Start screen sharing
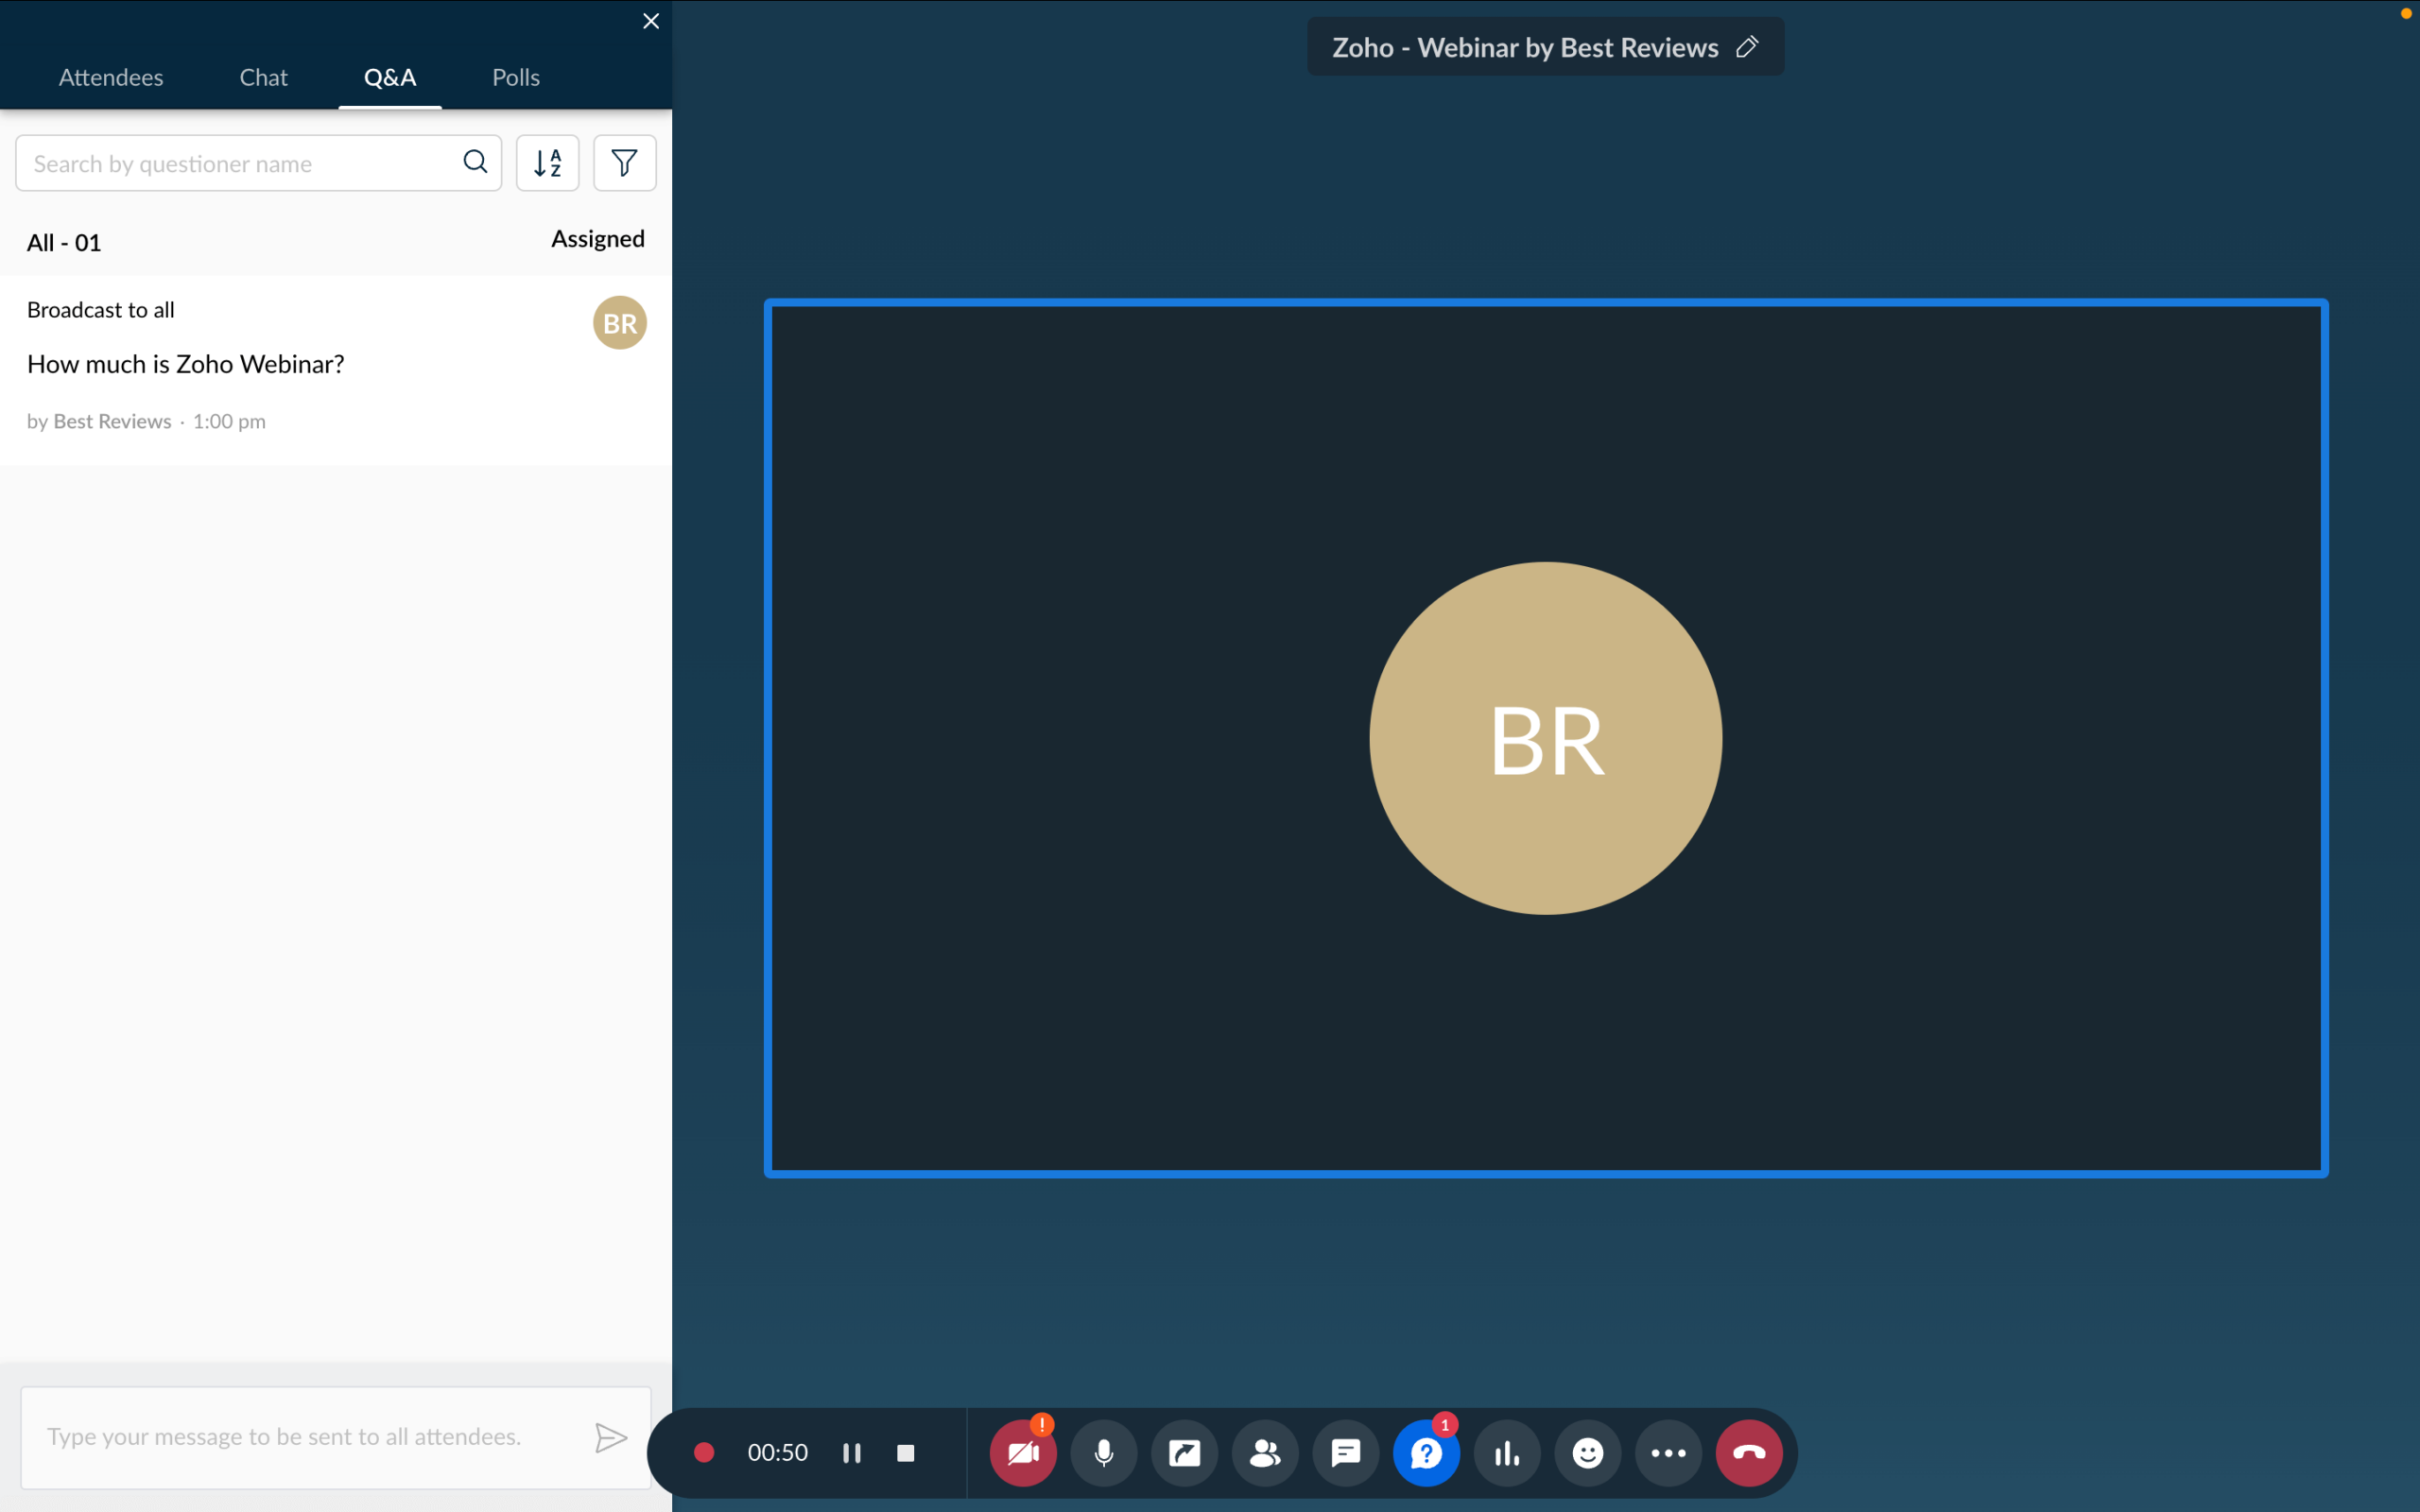This screenshot has height=1512, width=2420. [1184, 1452]
